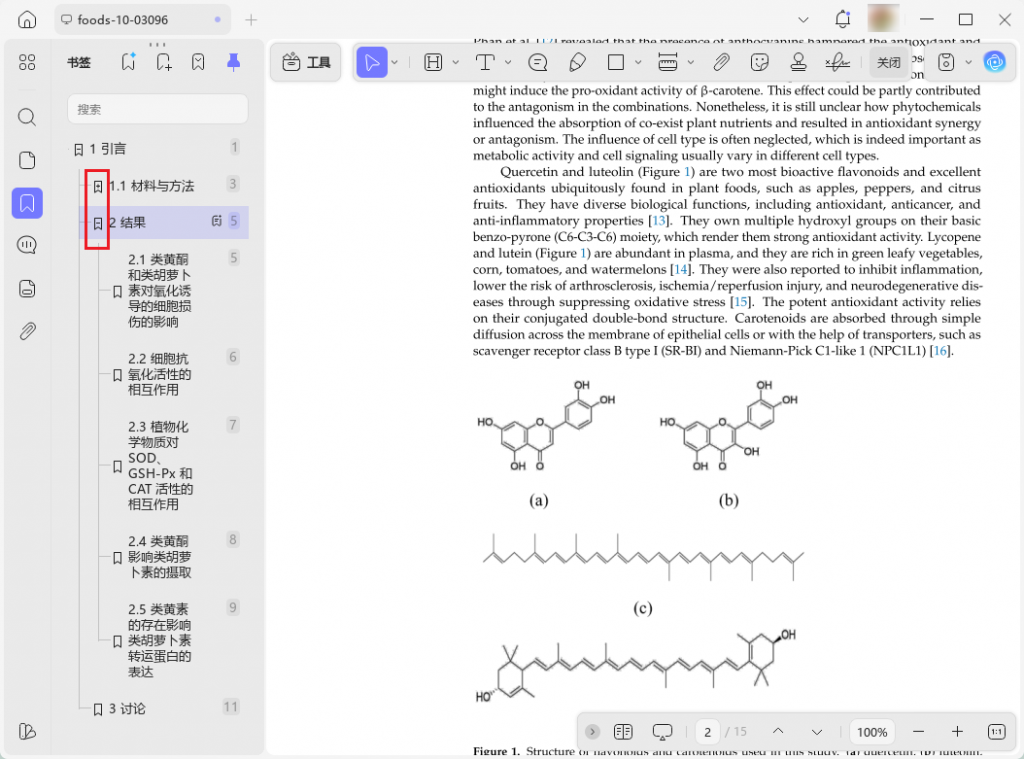Open search panel in left sidebar
This screenshot has width=1024, height=759.
point(27,117)
